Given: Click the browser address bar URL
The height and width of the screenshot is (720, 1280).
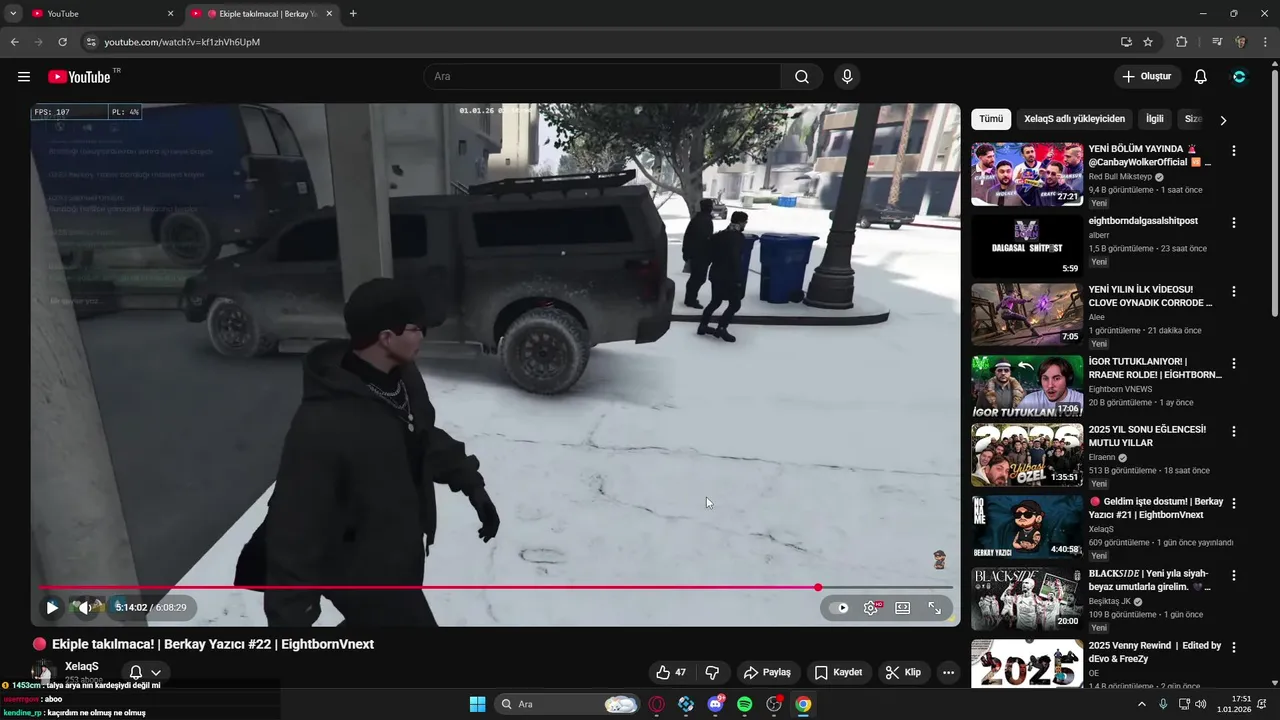Looking at the screenshot, I should [x=182, y=42].
